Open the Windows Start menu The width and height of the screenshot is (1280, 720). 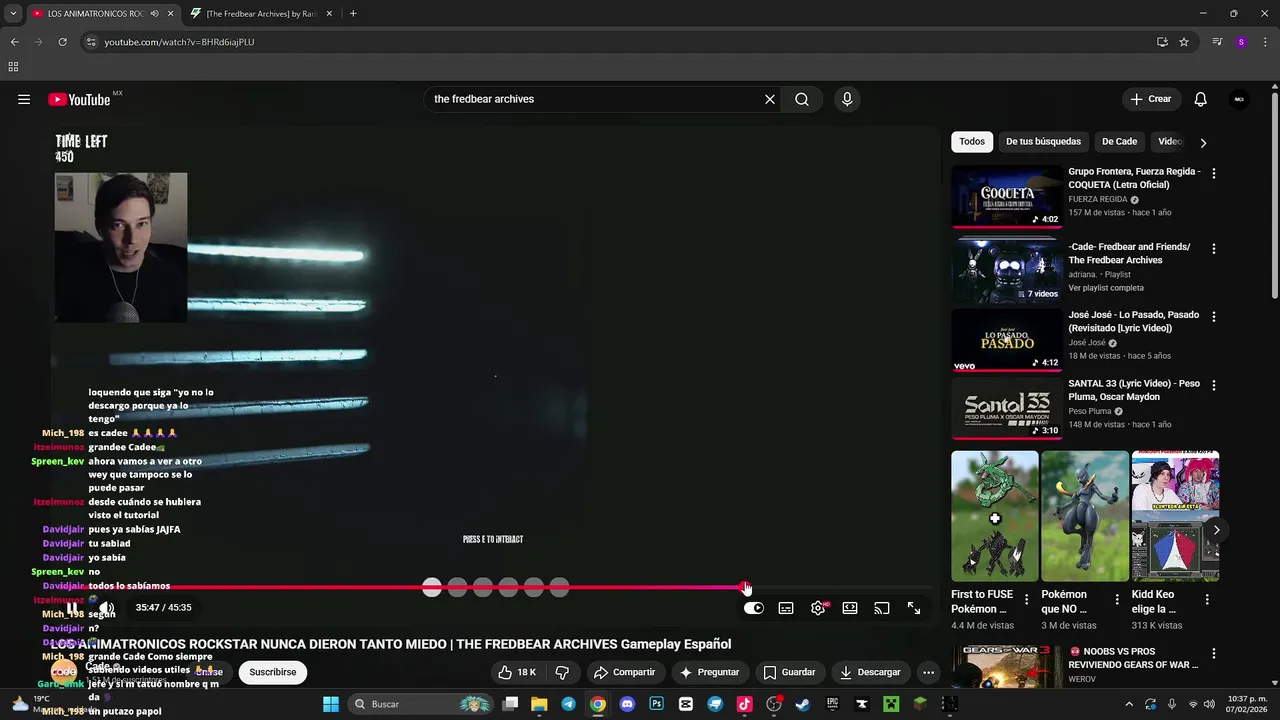coord(331,704)
